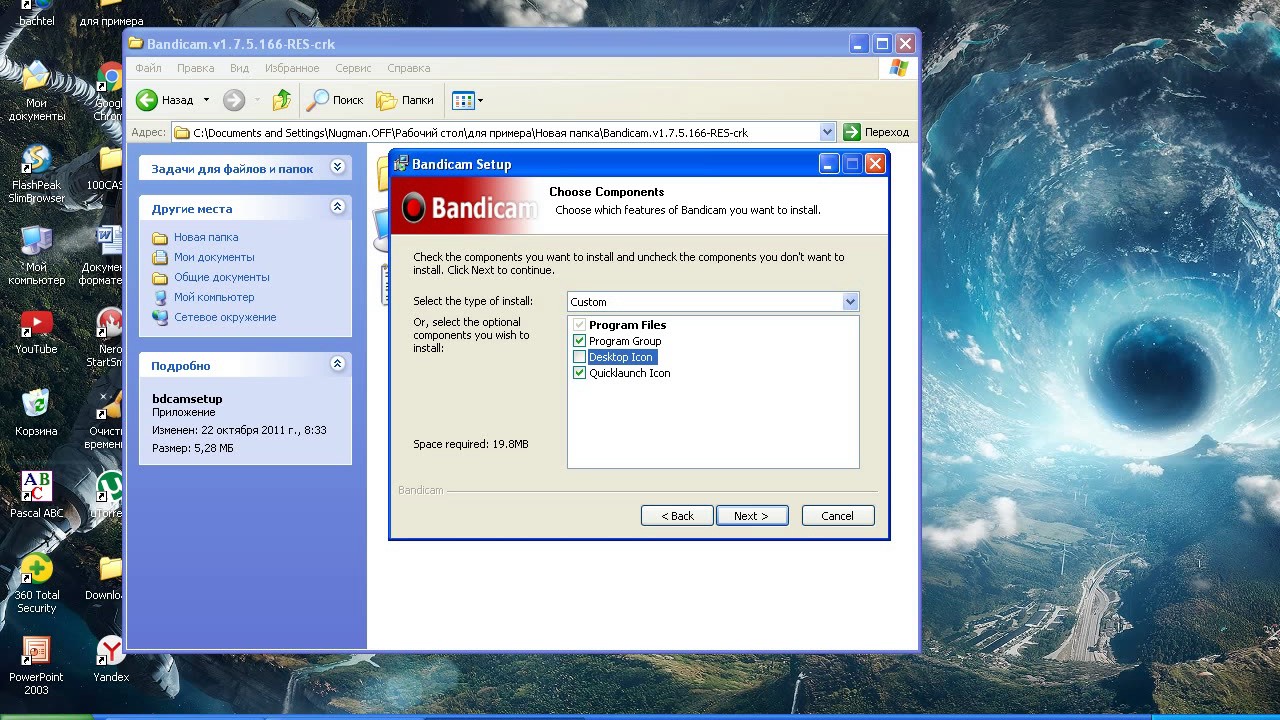1280x720 pixels.
Task: Click the Space required: 19.8MB text
Action: coord(471,444)
